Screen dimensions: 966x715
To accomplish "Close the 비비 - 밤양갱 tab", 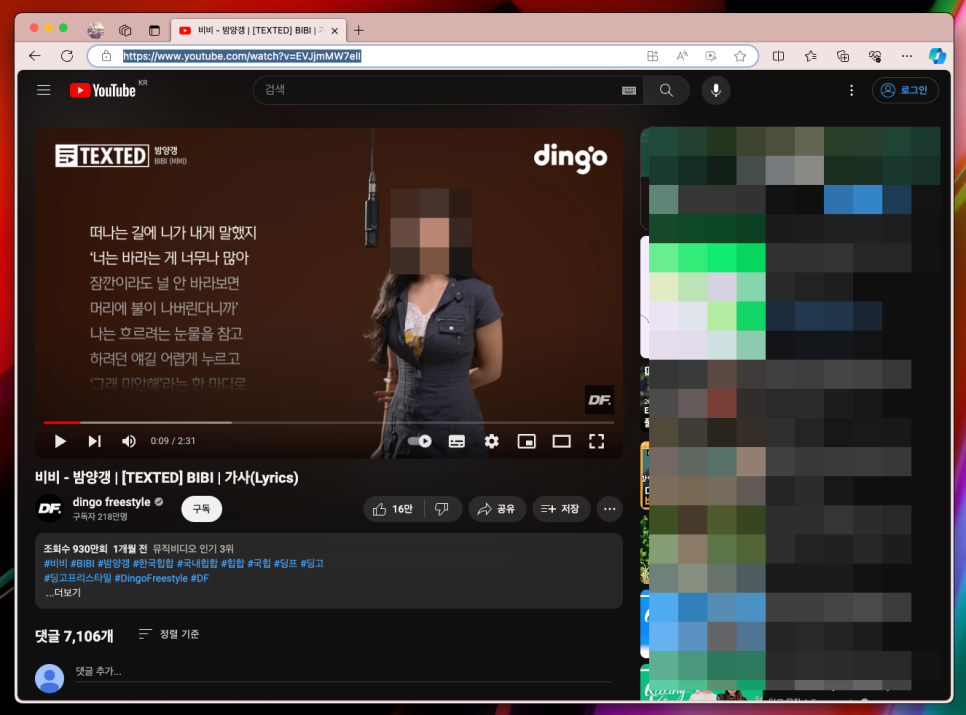I will [335, 30].
